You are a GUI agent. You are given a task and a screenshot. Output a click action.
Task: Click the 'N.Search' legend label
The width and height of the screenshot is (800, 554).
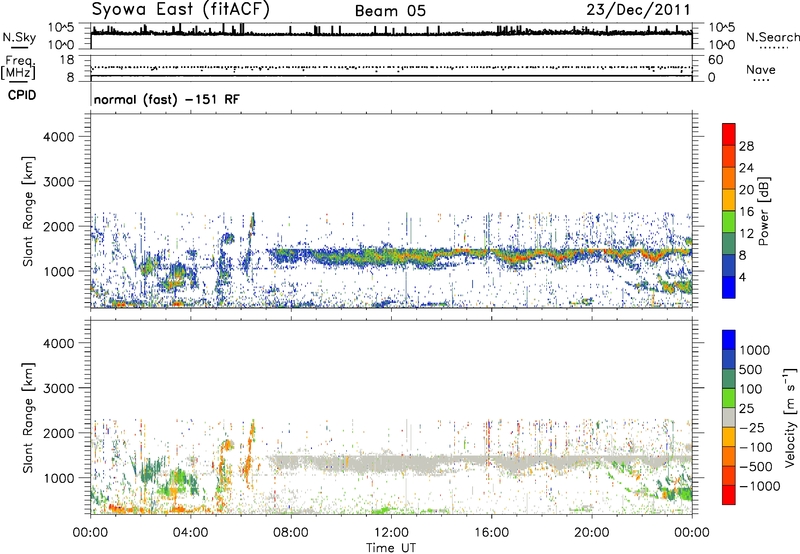point(772,37)
